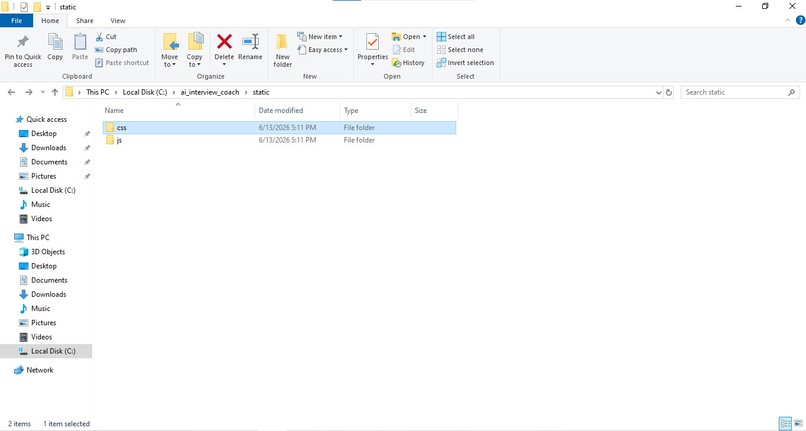Click Copy path in Clipboard group

[x=116, y=50]
